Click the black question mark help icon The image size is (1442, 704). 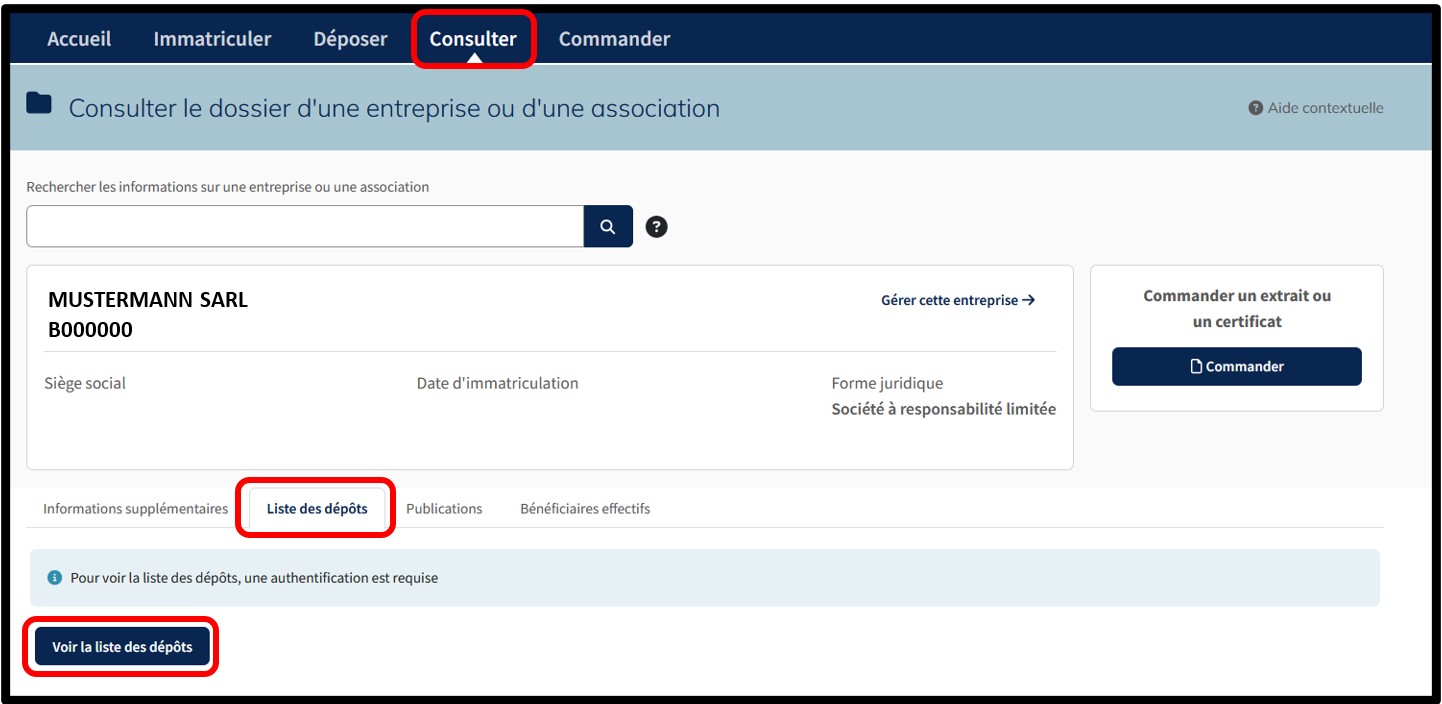pos(656,227)
